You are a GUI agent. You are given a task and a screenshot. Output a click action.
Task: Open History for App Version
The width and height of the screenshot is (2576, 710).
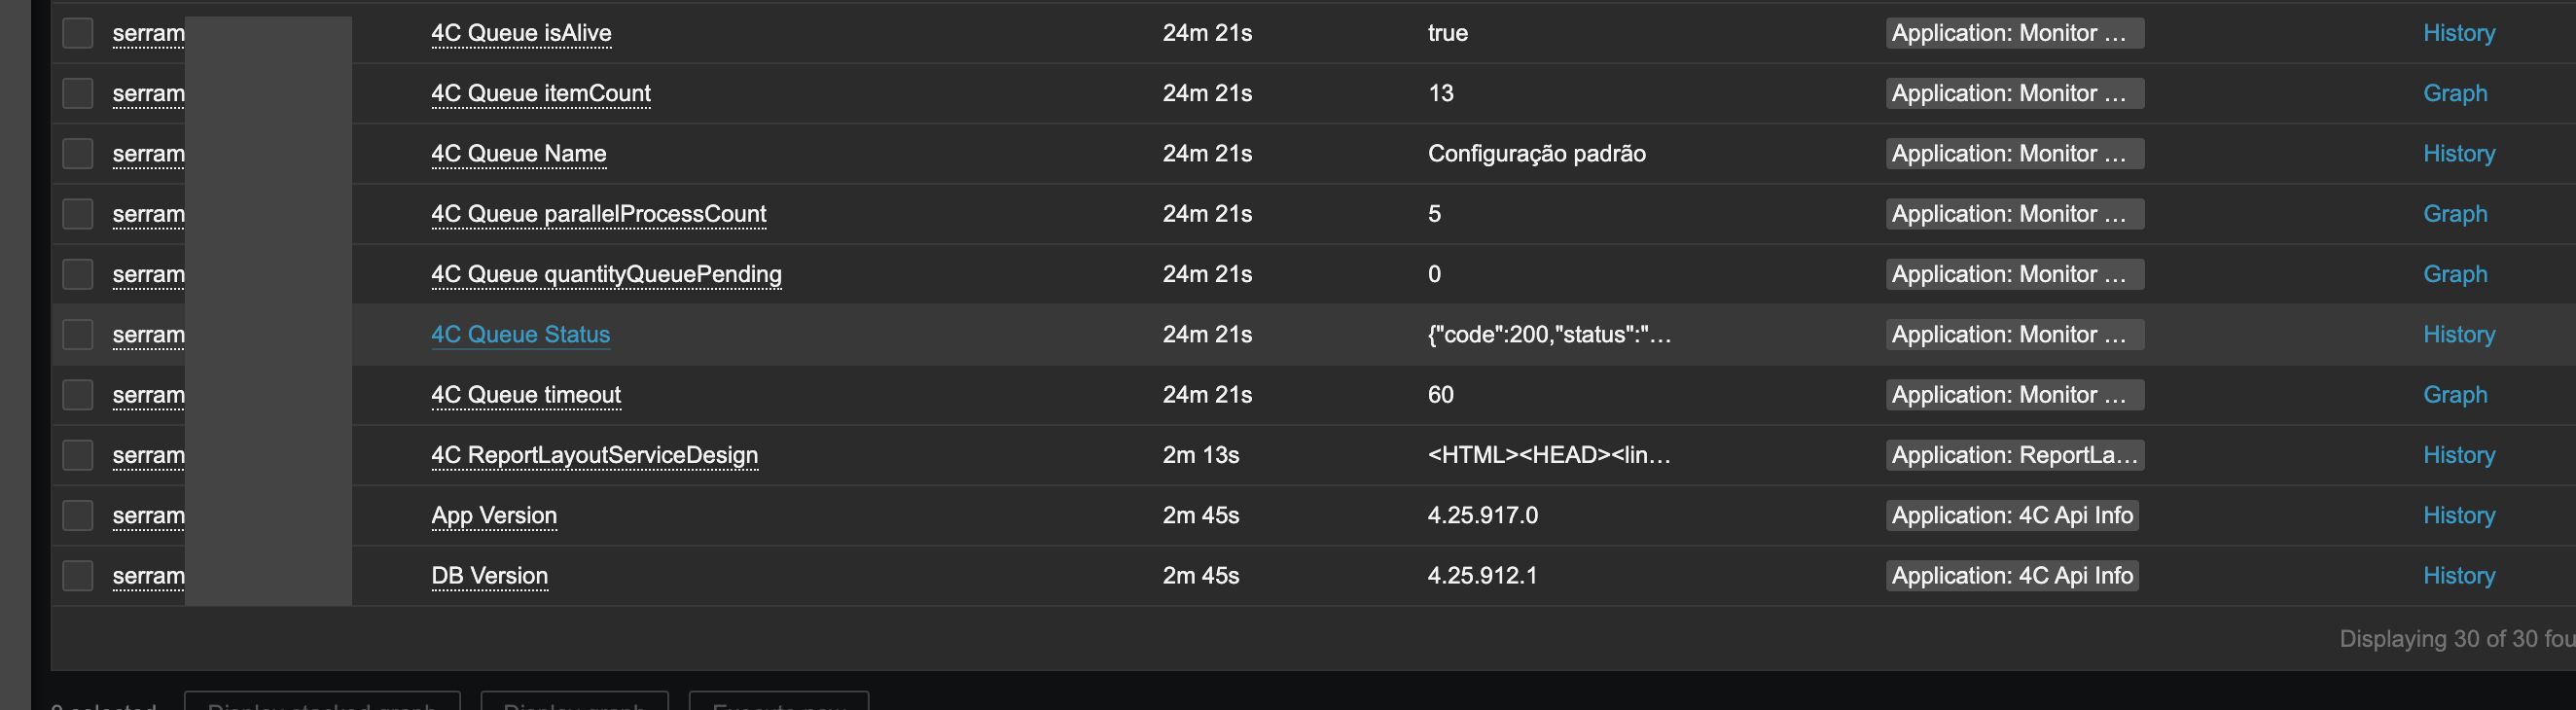point(2458,515)
